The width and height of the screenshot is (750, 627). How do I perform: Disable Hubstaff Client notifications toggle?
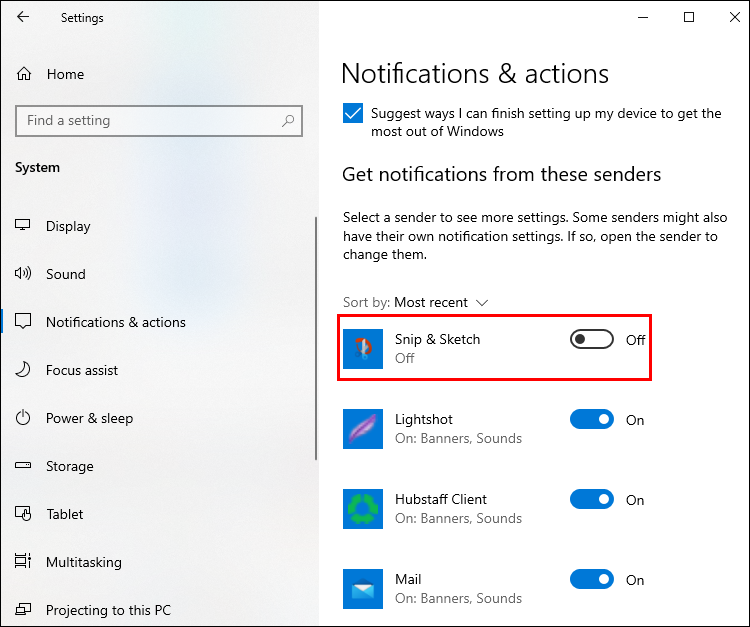[x=592, y=499]
